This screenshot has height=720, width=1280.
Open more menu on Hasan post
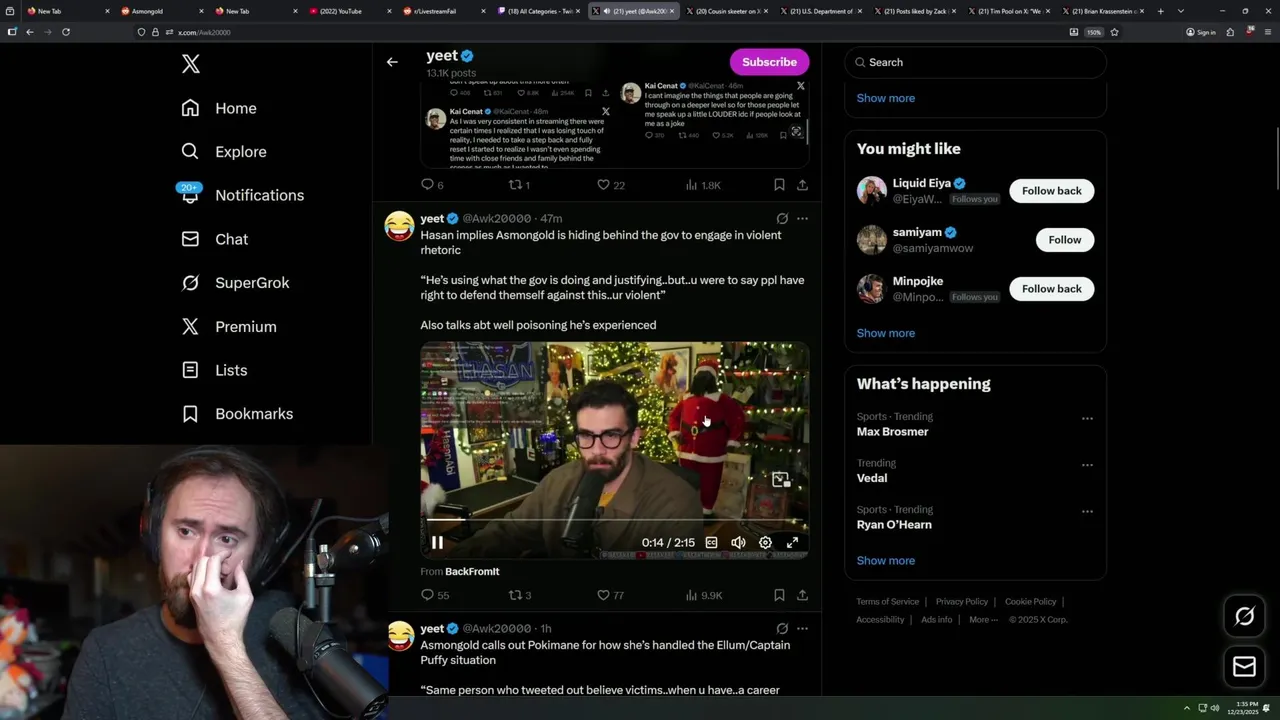802,218
